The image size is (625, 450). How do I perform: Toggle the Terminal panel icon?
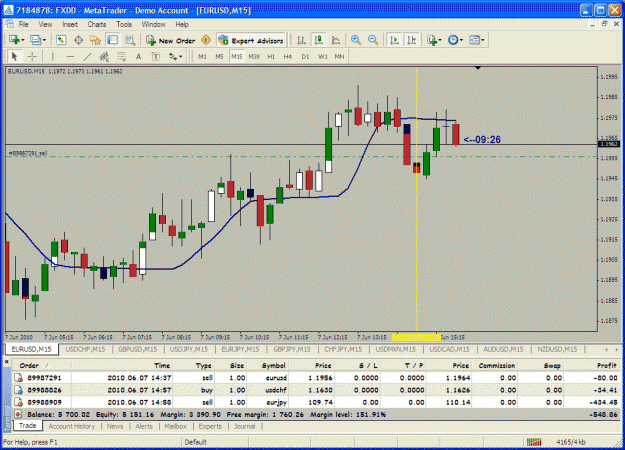tap(113, 40)
